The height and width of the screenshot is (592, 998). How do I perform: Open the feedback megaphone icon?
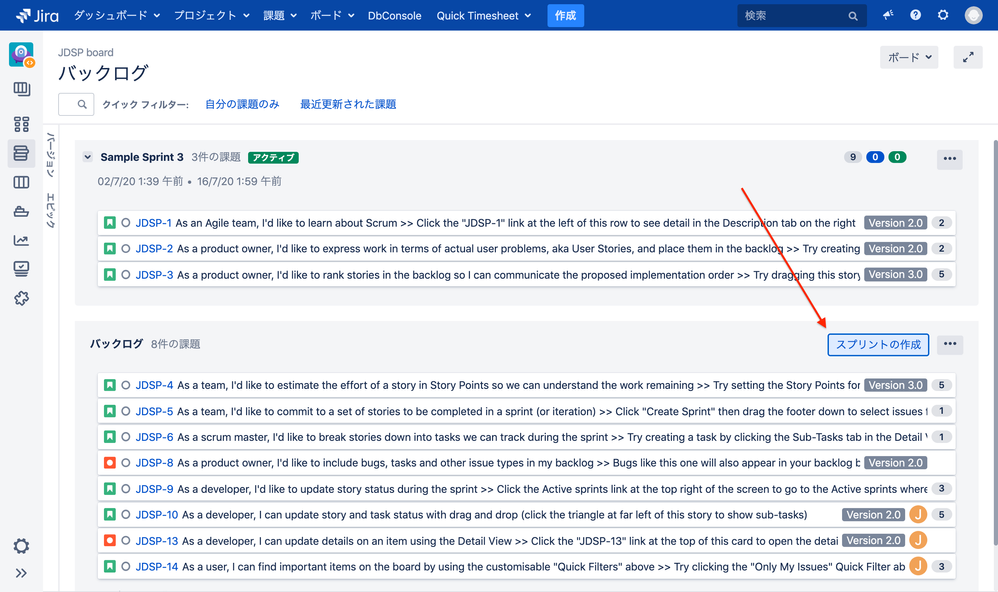point(888,15)
